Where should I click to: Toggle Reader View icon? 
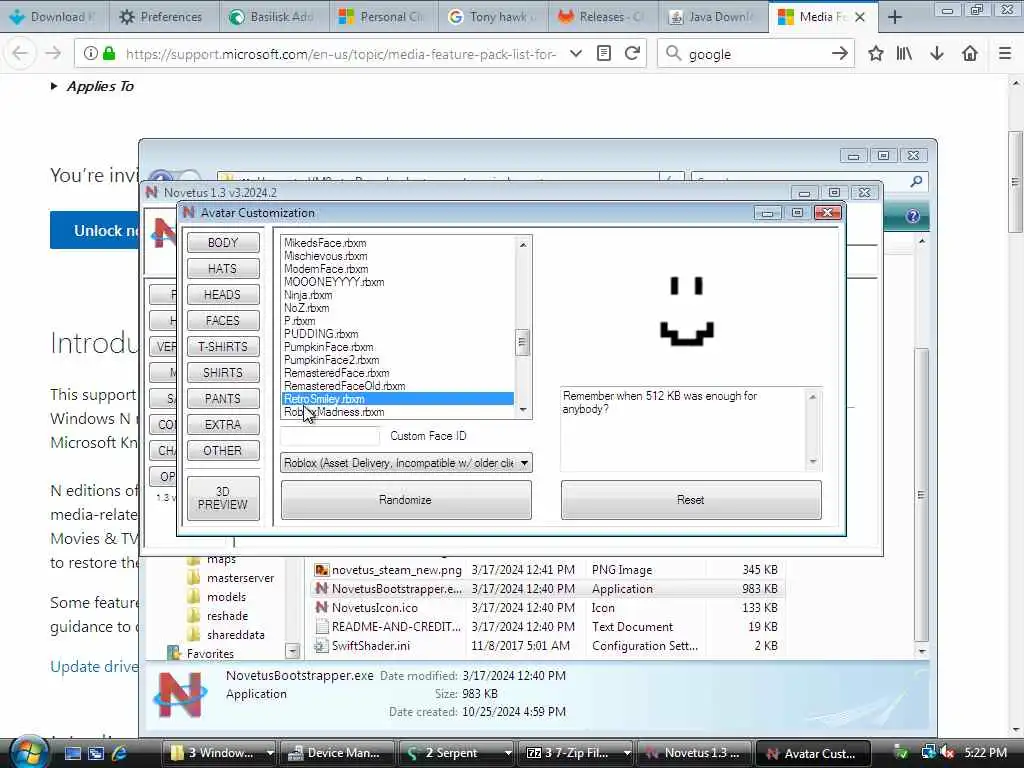click(604, 54)
